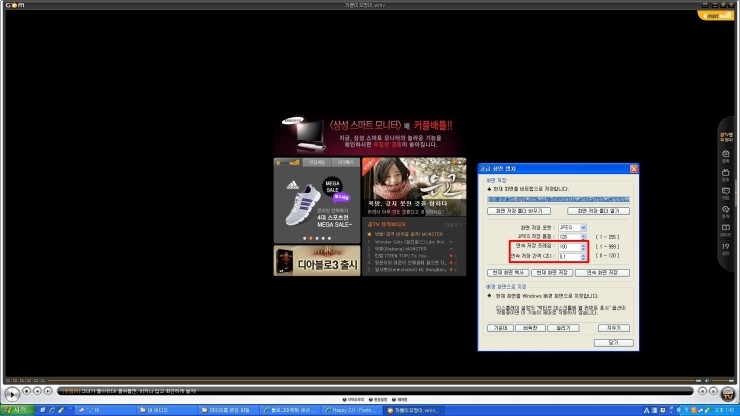
Task: Click the round GOM TV button
Action: click(x=728, y=393)
